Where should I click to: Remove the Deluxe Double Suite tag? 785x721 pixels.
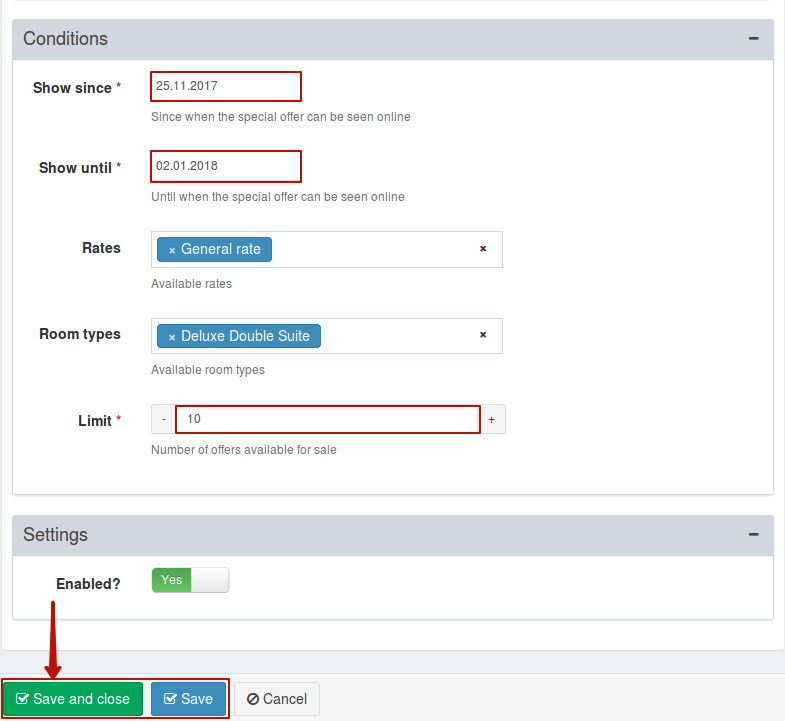pos(172,337)
